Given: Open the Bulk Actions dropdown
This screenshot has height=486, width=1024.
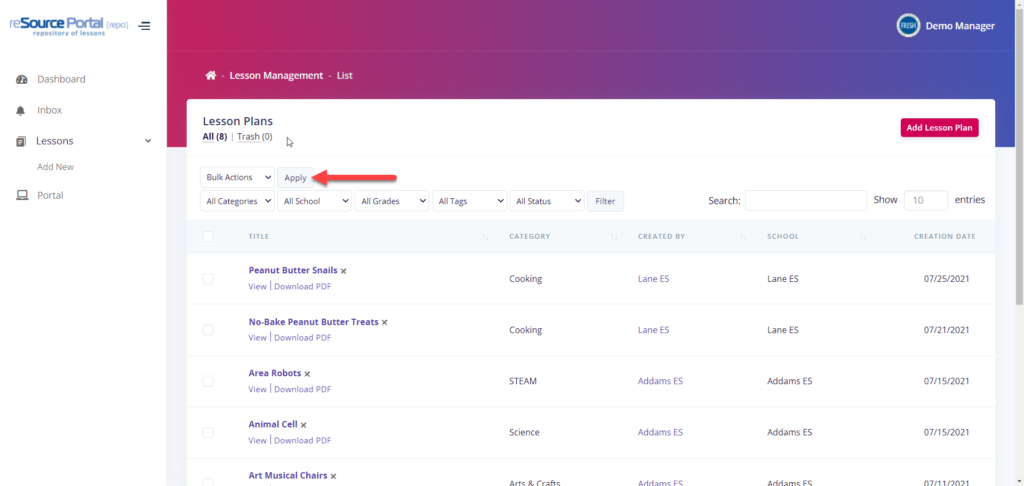Looking at the screenshot, I should point(238,177).
